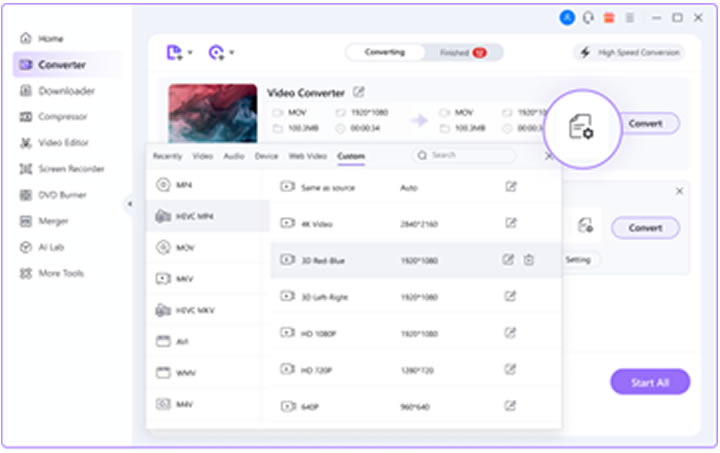Choose MKV in the format list

point(208,279)
